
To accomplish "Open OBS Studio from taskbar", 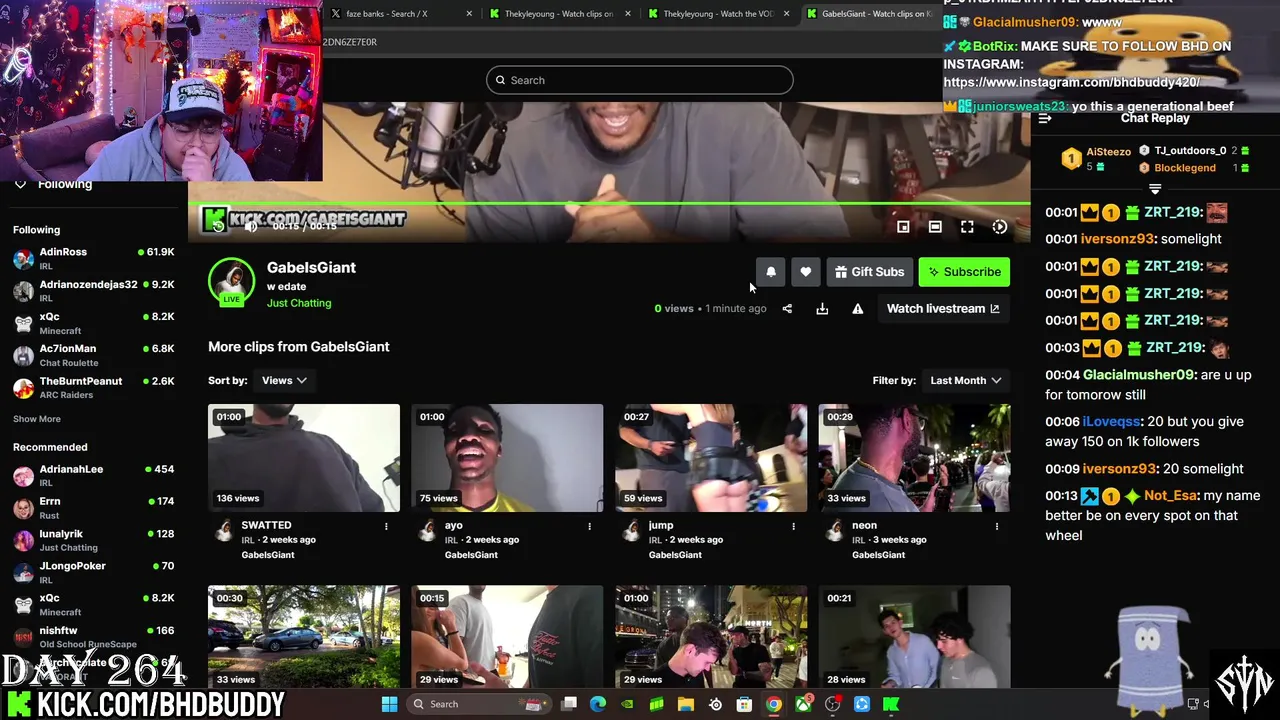I will 832,704.
